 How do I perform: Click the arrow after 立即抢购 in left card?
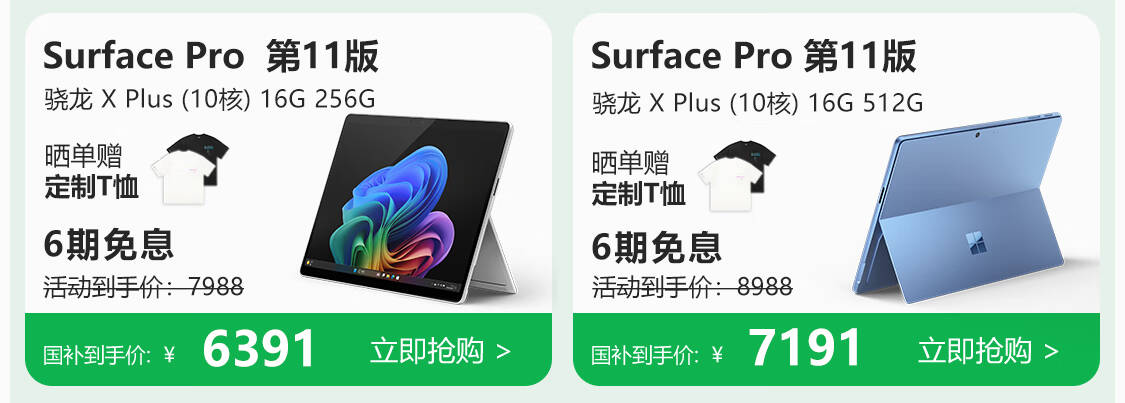pos(504,352)
